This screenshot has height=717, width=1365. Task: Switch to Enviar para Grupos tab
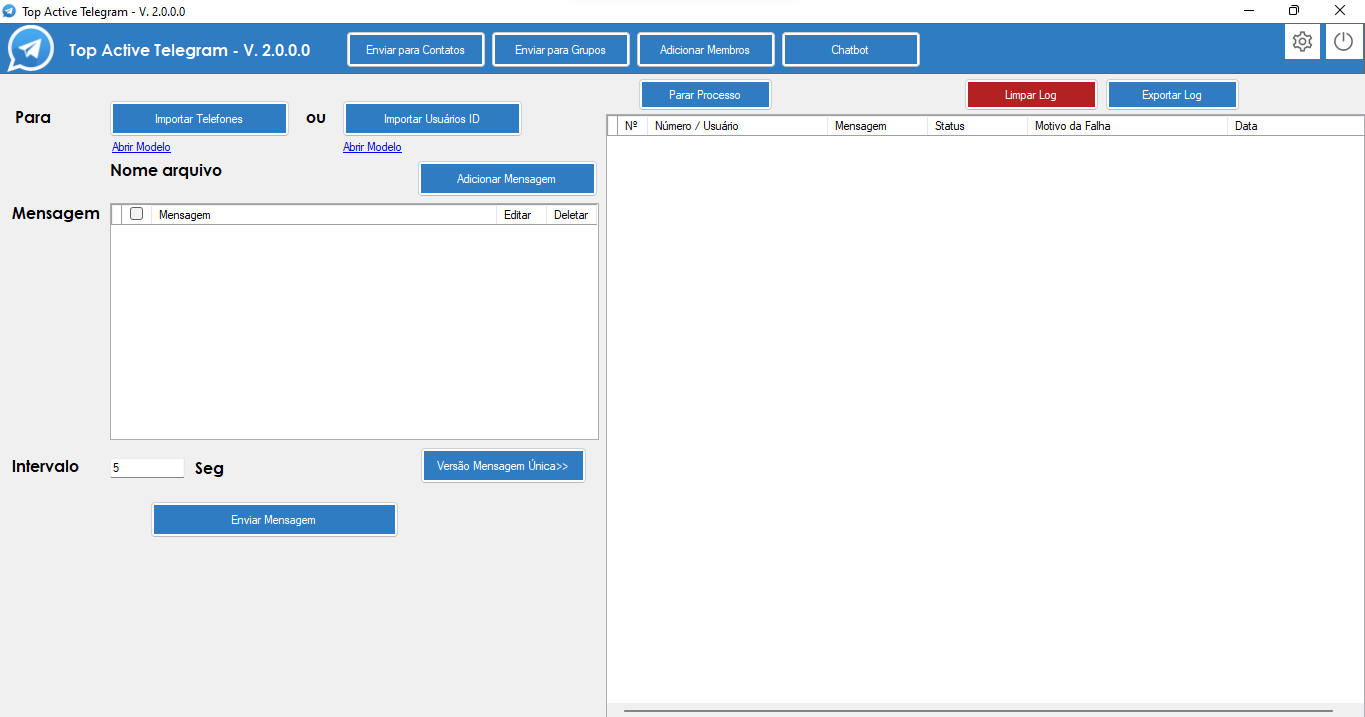[x=560, y=50]
